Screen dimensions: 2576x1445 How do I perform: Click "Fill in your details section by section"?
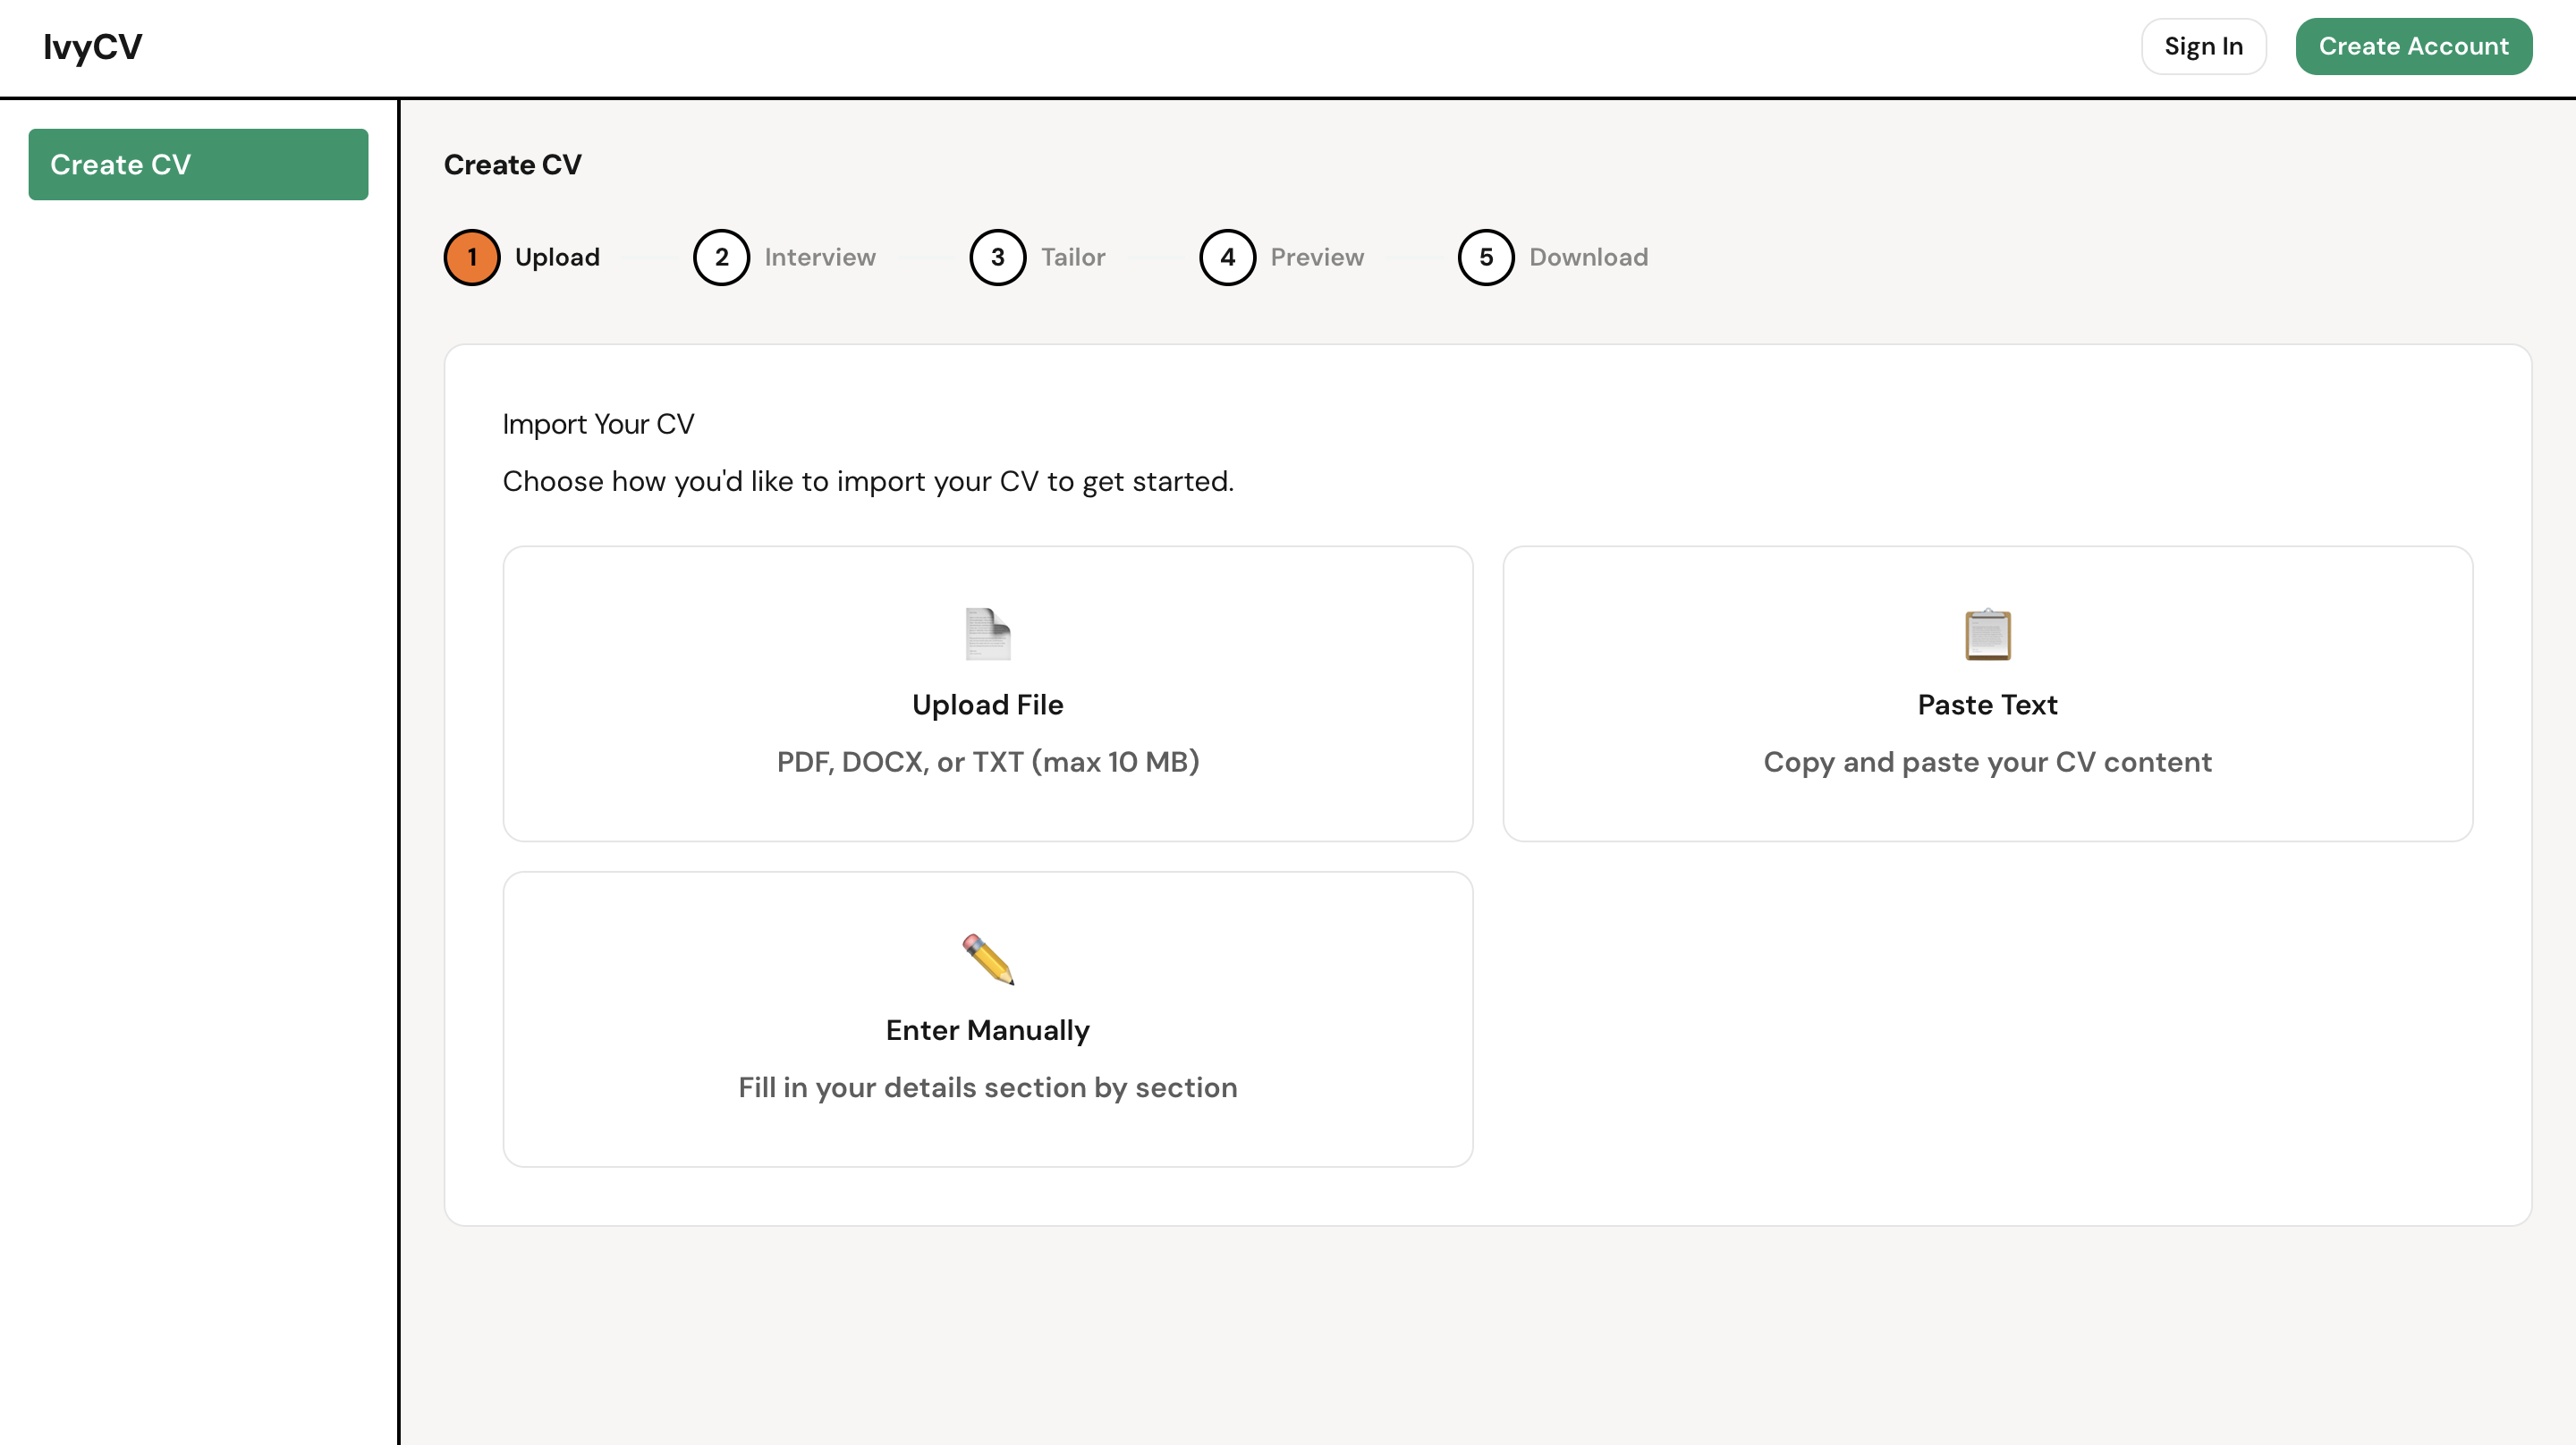tap(987, 1087)
